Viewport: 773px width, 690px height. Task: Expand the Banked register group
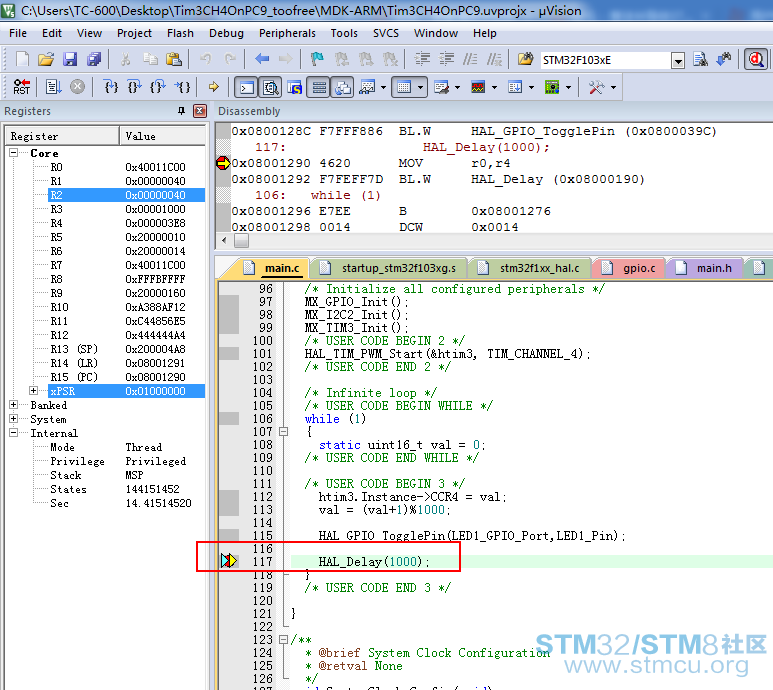(x=13, y=405)
